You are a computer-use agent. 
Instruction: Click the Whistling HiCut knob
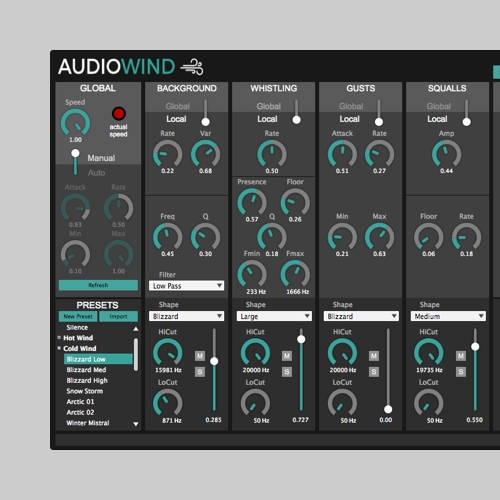pos(255,352)
